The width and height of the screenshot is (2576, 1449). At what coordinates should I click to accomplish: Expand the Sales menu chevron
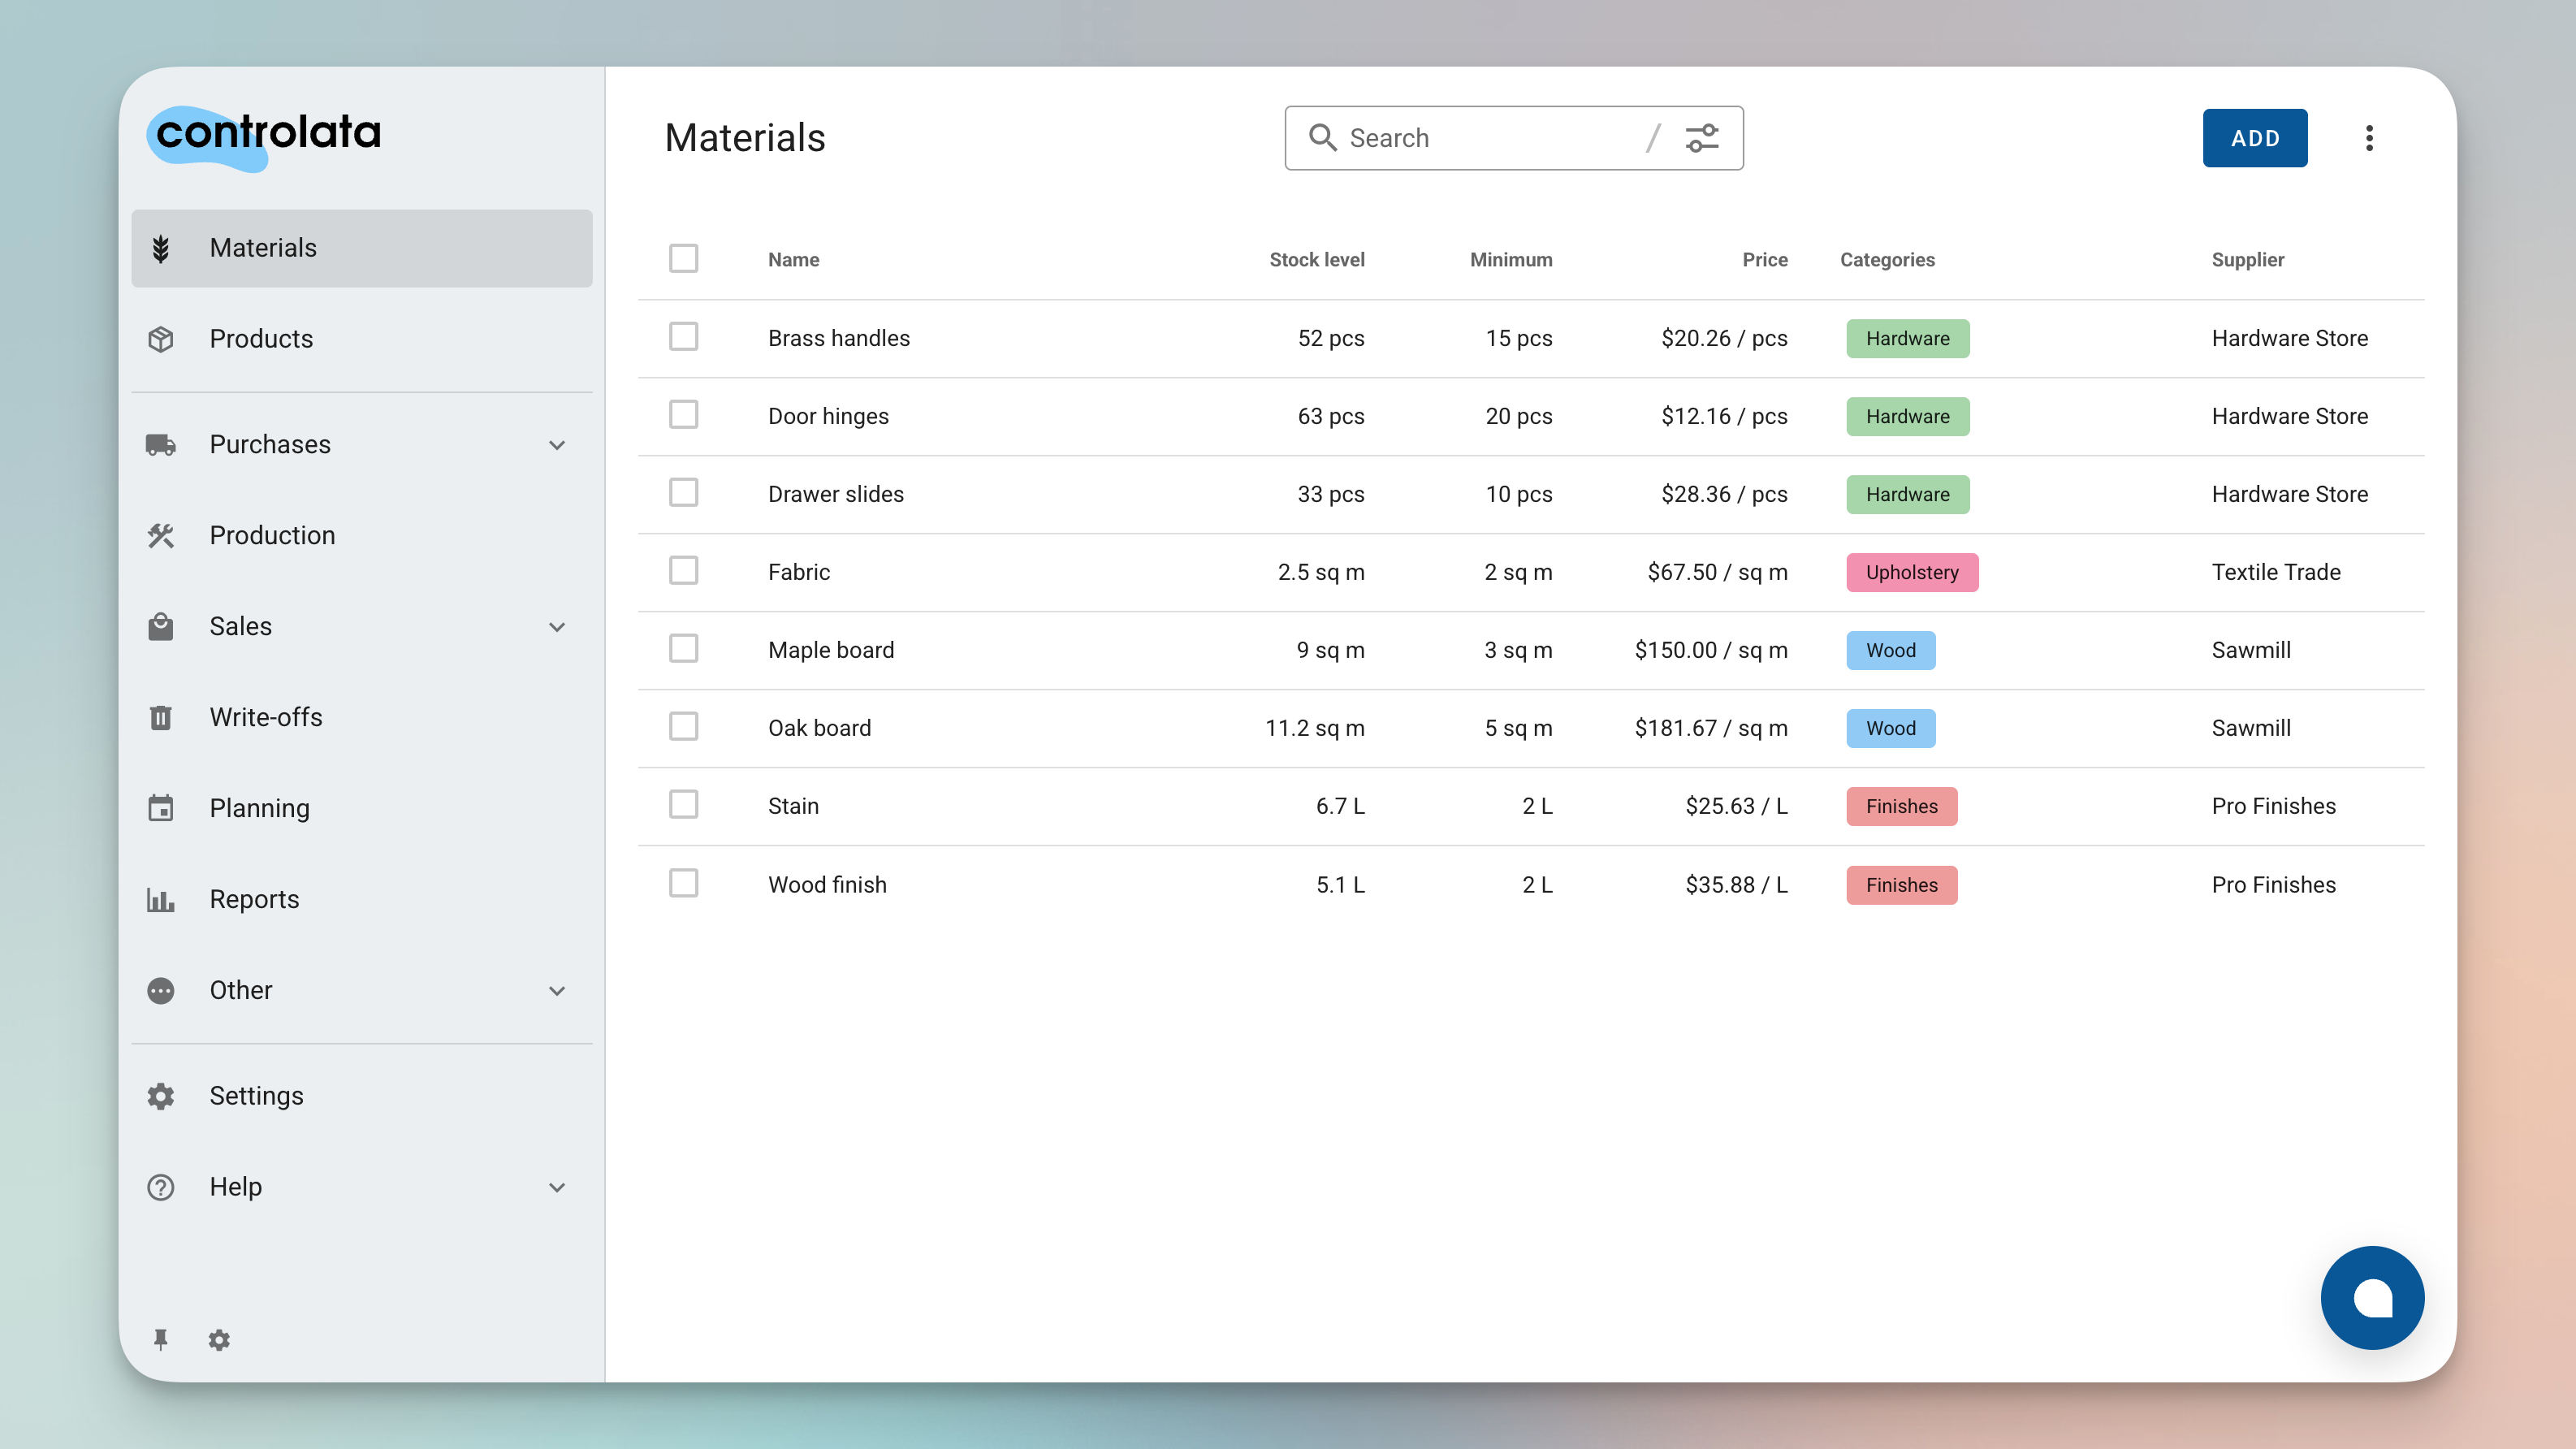pos(557,627)
